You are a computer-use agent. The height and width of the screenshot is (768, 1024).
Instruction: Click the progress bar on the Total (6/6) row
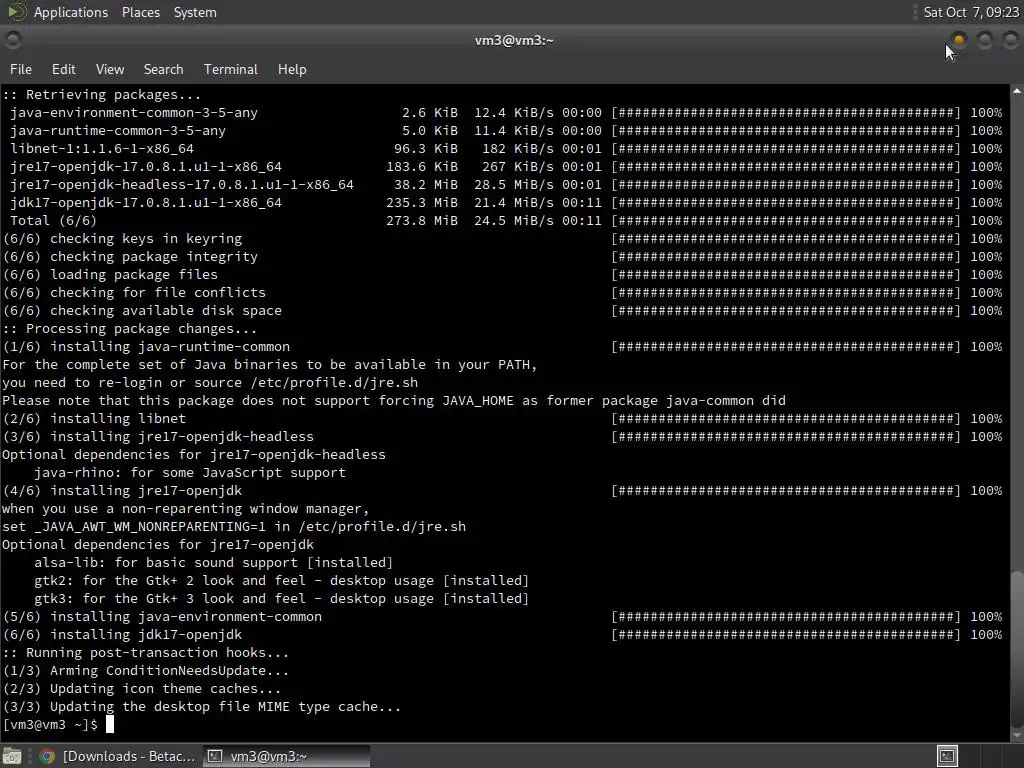(x=786, y=221)
